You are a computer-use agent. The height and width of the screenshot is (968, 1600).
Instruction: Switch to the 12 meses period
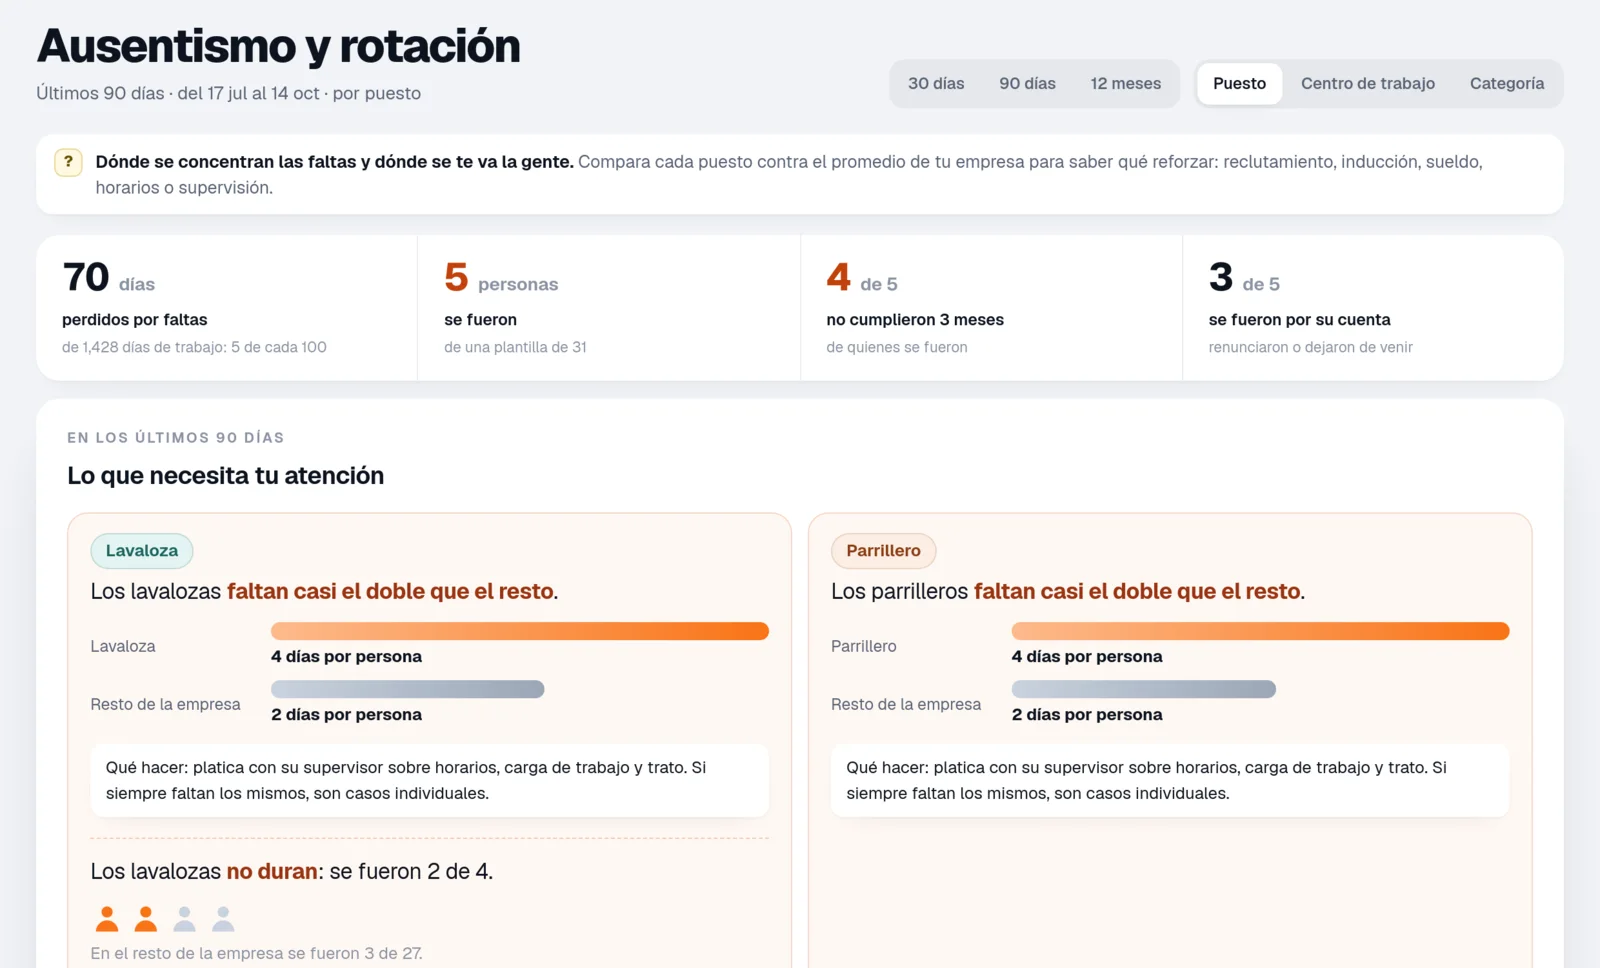[x=1126, y=84]
